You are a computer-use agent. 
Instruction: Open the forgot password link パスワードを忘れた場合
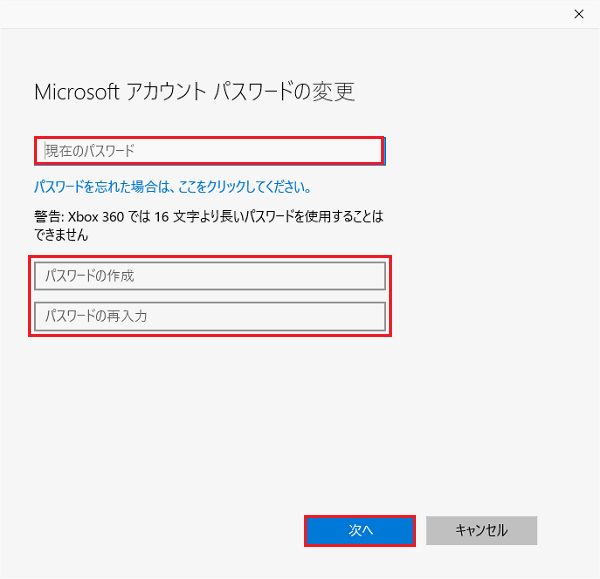[x=173, y=187]
